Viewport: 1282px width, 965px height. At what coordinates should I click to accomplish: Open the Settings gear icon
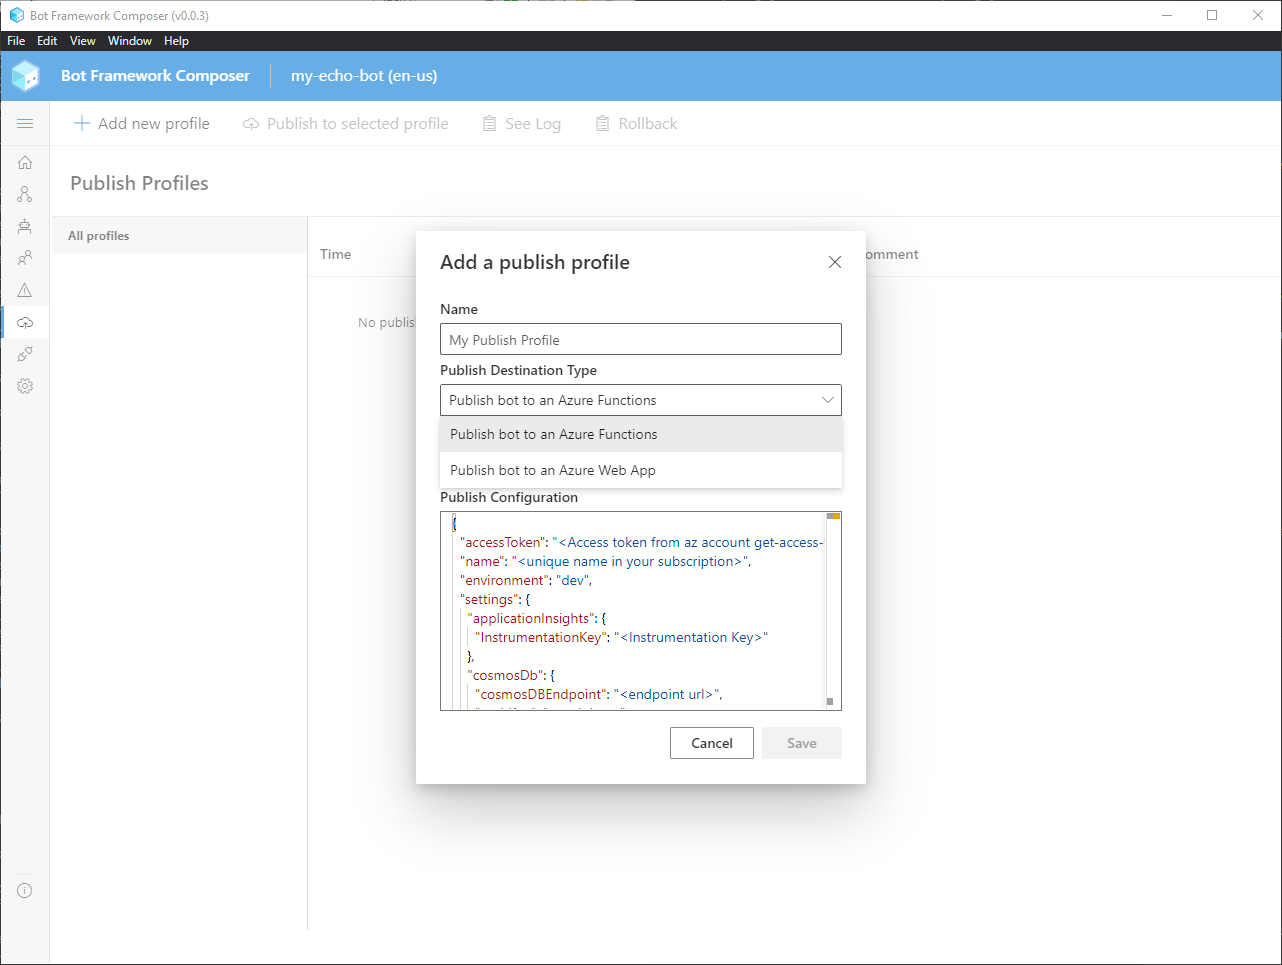[25, 386]
